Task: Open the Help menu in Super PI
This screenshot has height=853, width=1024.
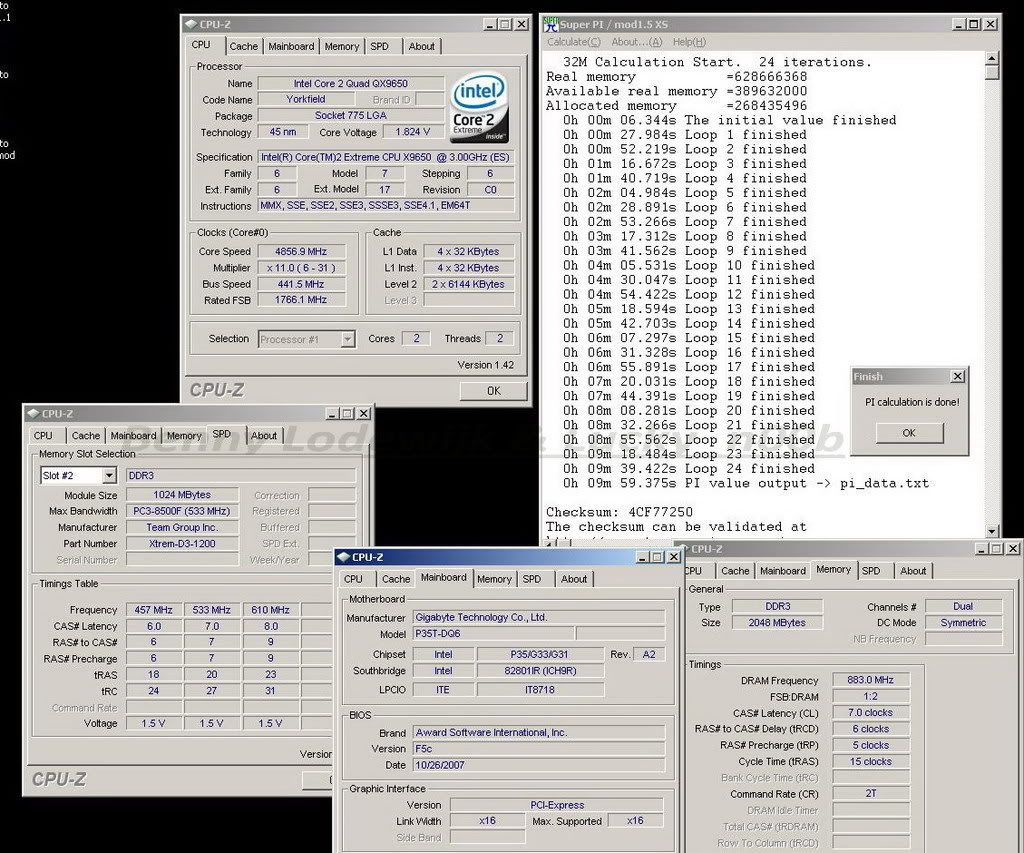Action: [x=689, y=42]
